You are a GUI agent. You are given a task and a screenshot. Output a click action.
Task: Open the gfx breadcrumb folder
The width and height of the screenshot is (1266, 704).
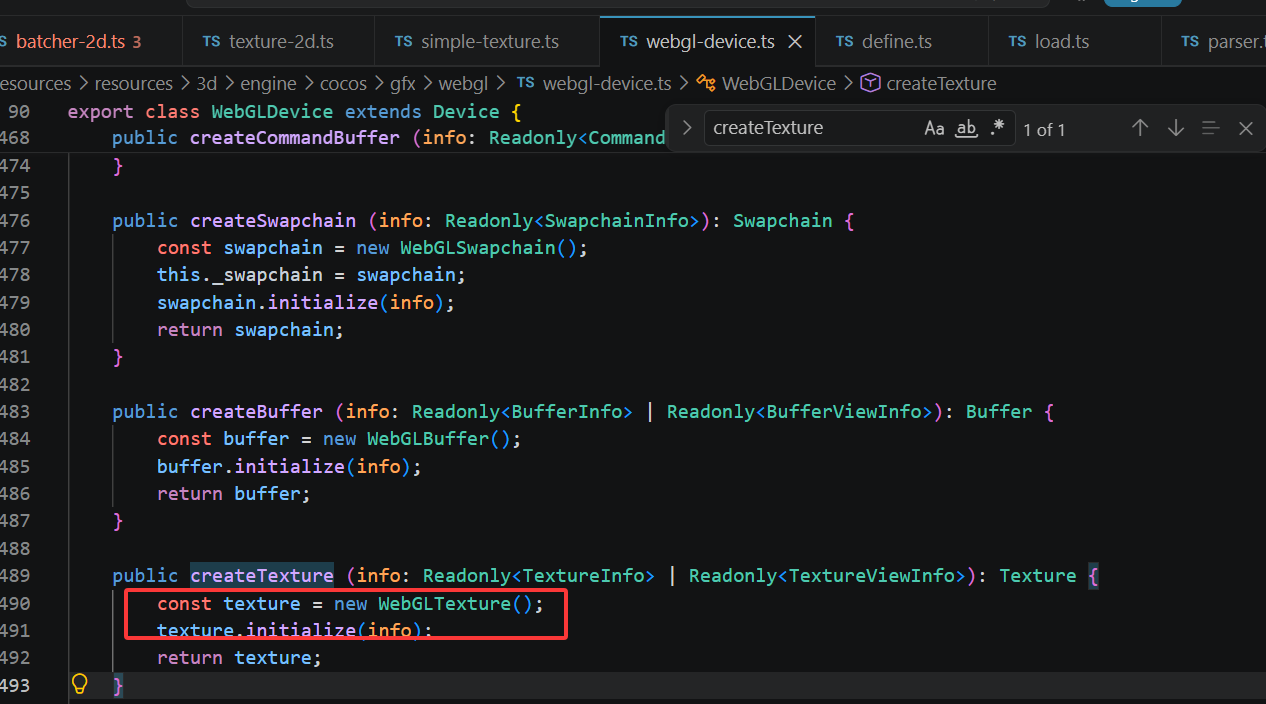(403, 84)
